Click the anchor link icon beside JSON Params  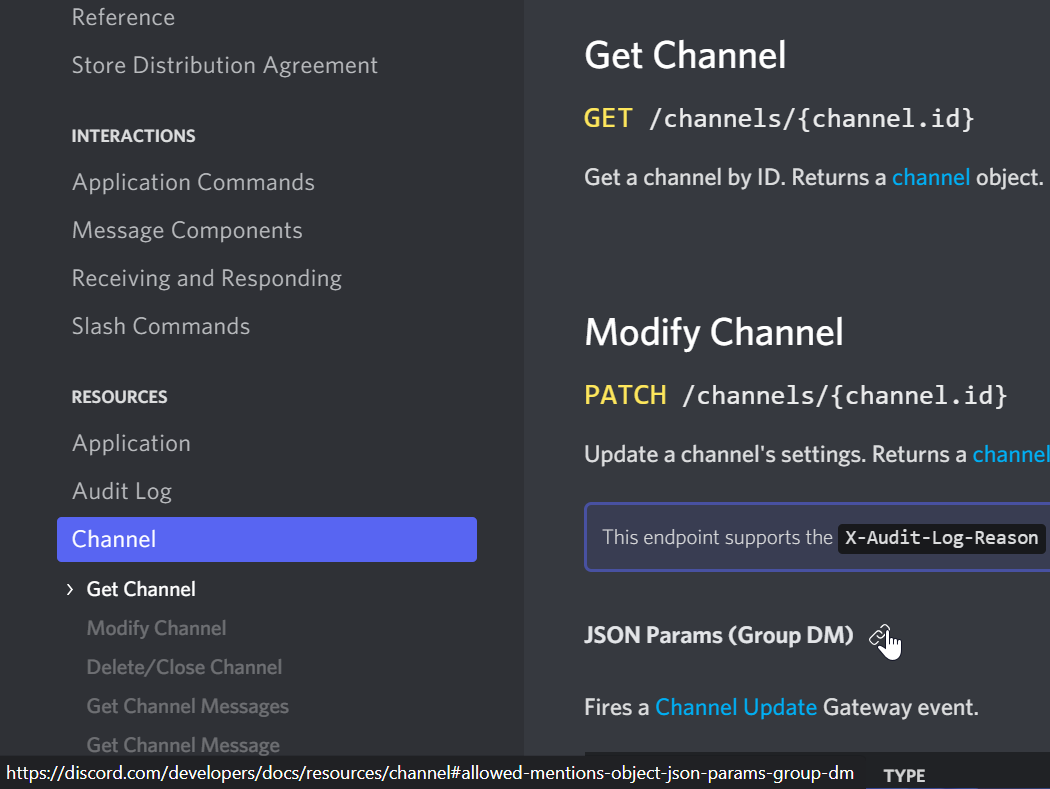879,636
